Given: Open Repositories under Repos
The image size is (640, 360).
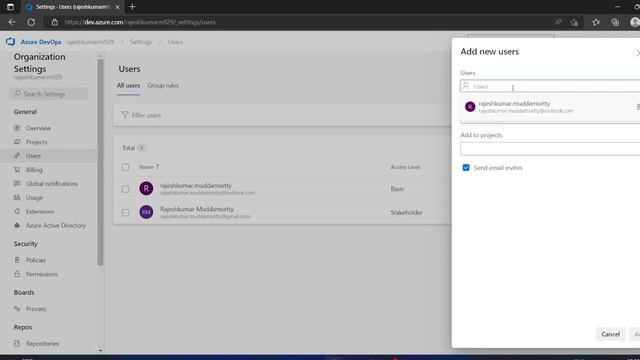Looking at the screenshot, I should pyautogui.click(x=42, y=343).
